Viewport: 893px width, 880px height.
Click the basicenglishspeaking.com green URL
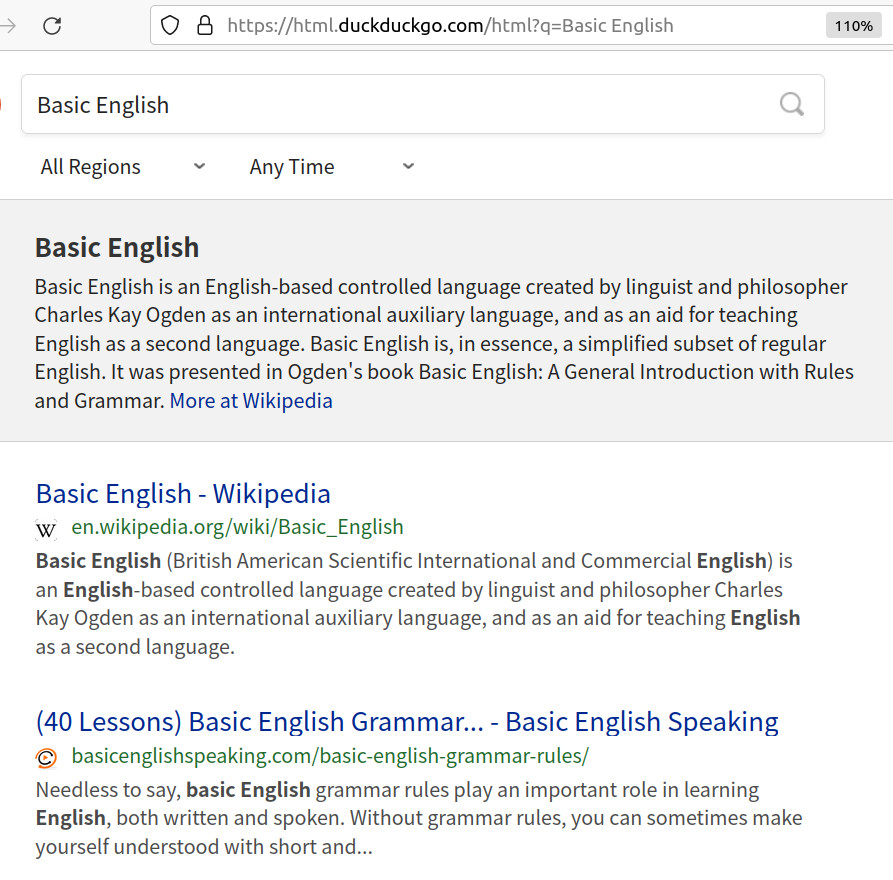[x=330, y=755]
